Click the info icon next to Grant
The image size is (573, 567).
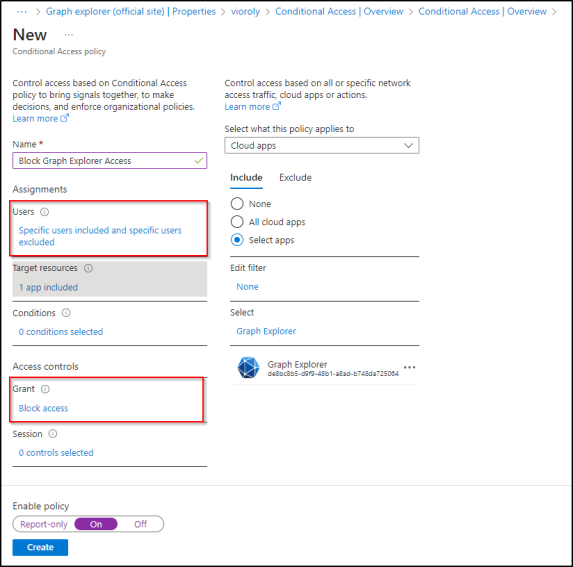click(45, 389)
